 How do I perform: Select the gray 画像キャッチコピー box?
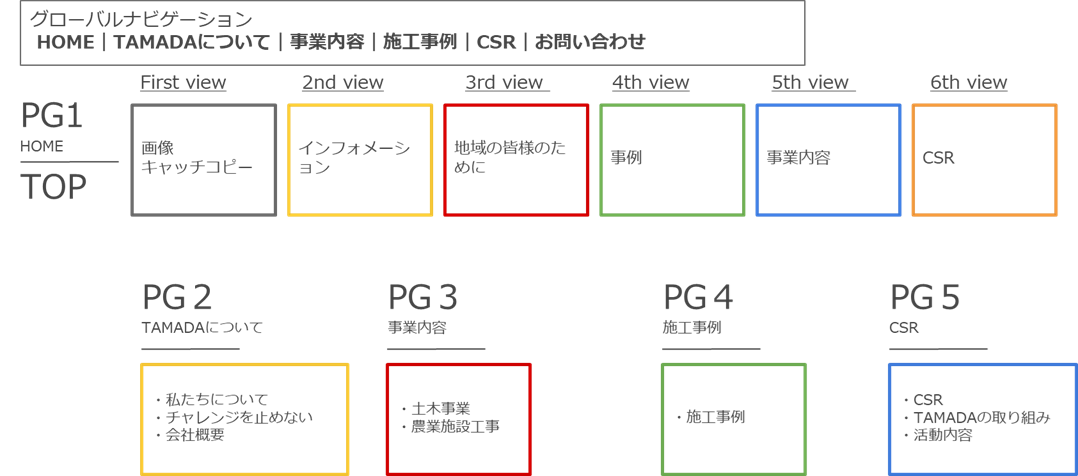[x=204, y=160]
